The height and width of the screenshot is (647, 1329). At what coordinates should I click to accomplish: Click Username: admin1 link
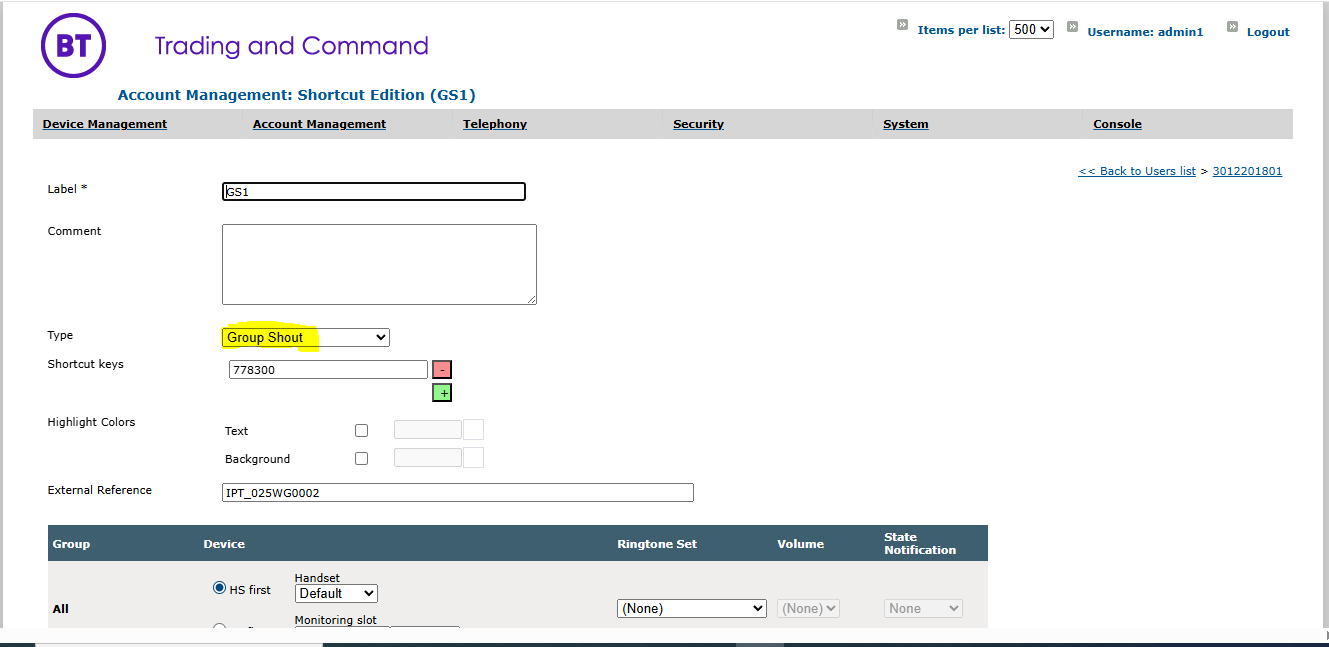[x=1145, y=32]
